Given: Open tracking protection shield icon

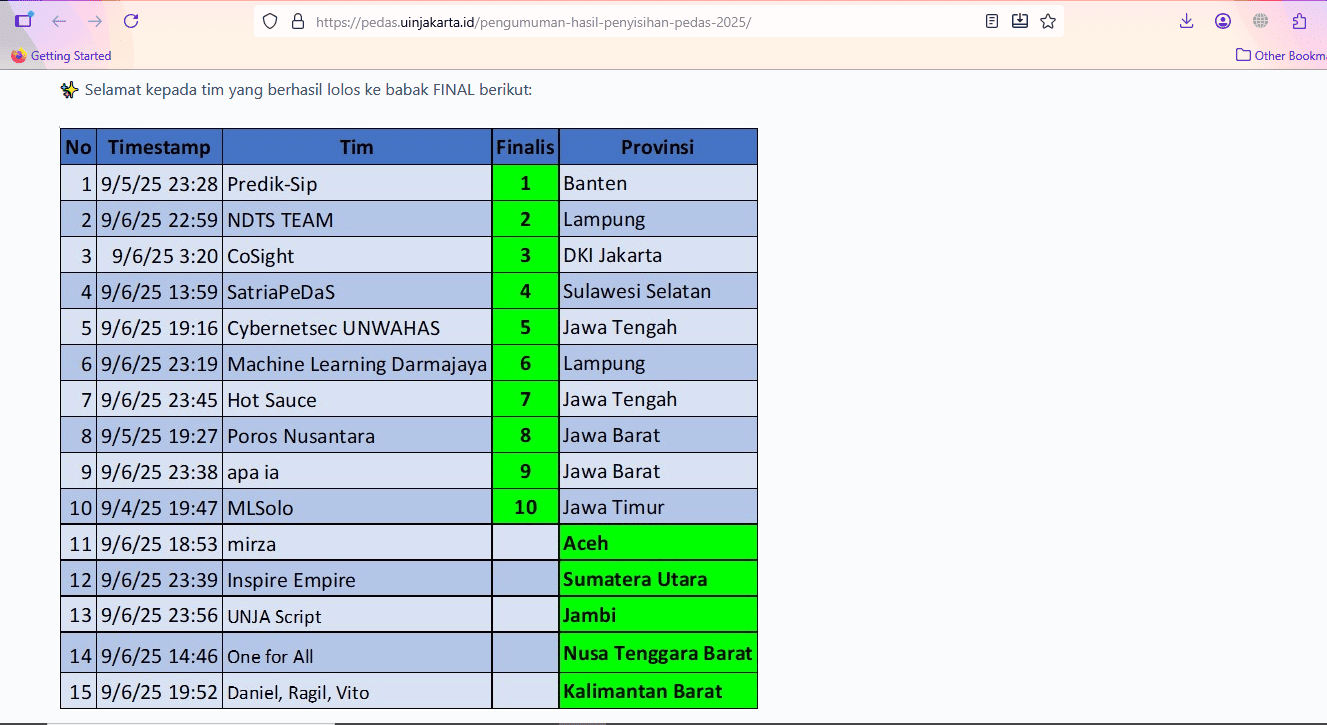Looking at the screenshot, I should point(270,21).
